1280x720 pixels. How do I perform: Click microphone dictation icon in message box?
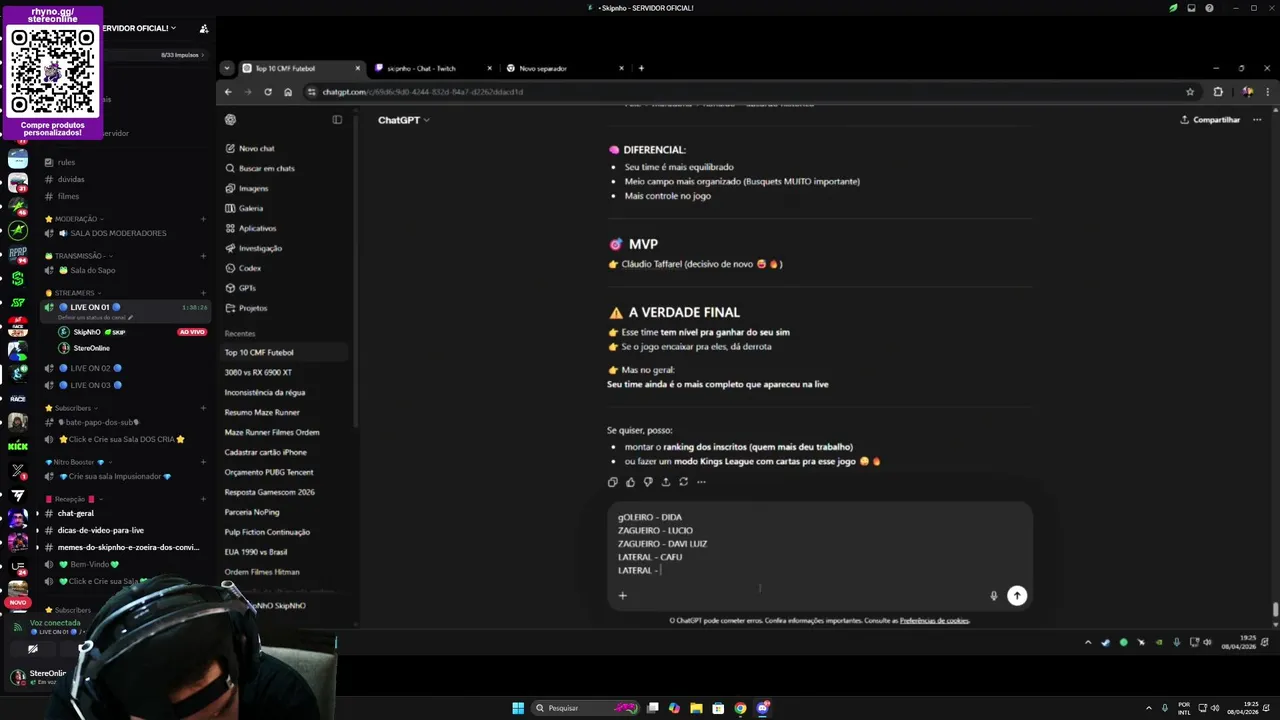994,596
